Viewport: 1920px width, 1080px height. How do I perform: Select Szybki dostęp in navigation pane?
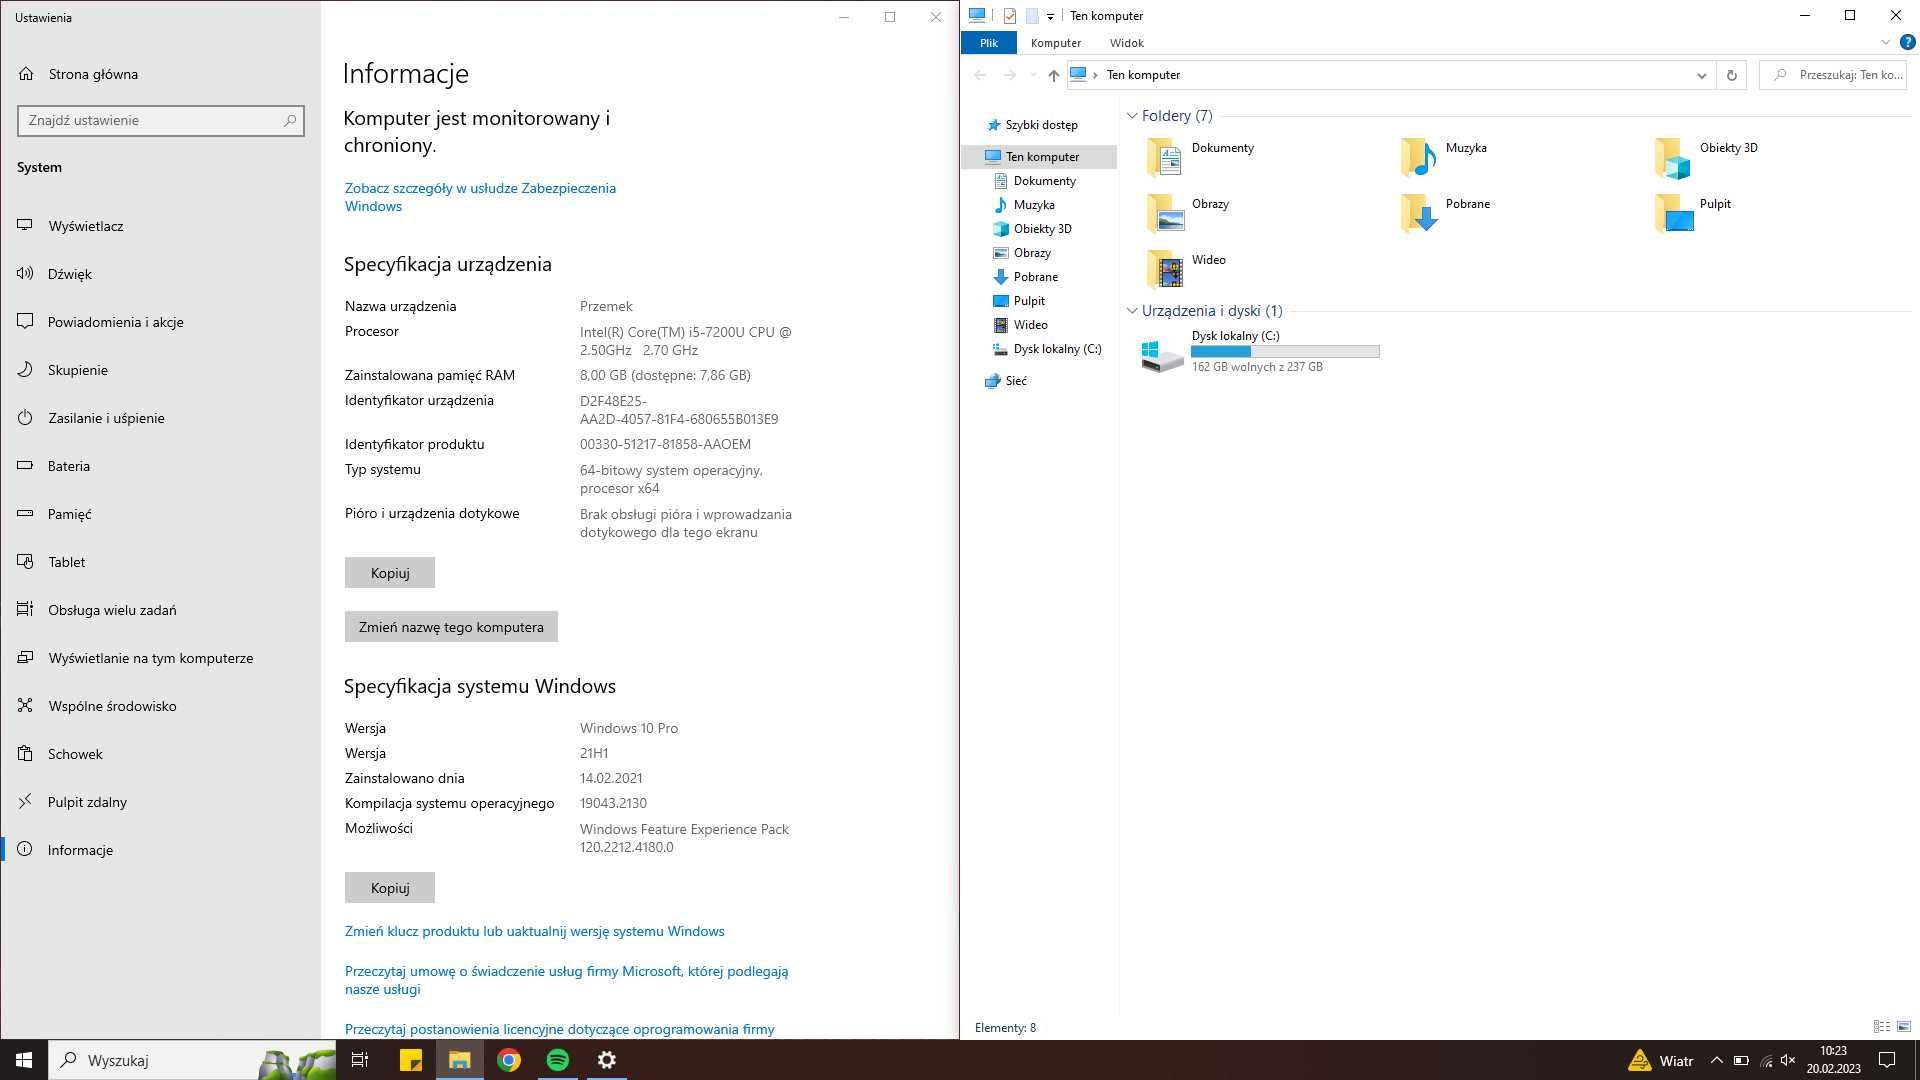click(1041, 125)
